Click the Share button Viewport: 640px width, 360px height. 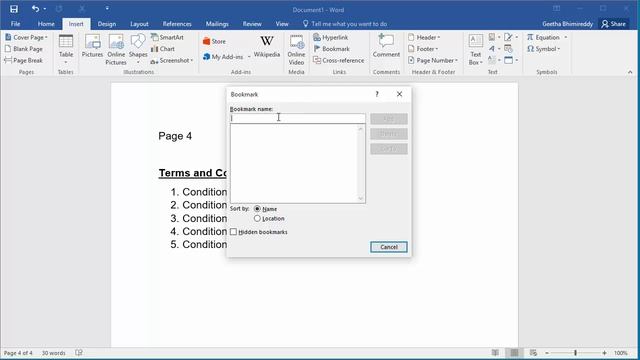click(613, 24)
